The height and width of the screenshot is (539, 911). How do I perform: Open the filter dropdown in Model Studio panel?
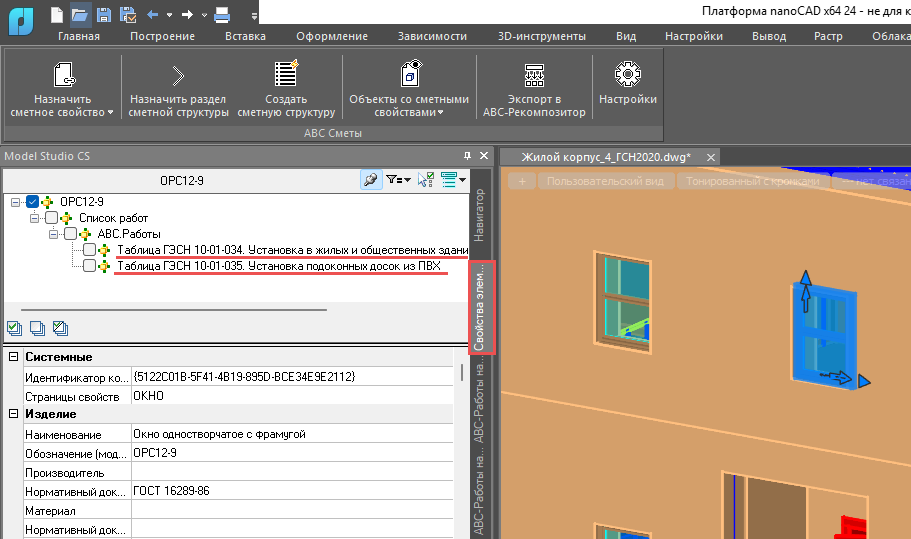[x=398, y=180]
